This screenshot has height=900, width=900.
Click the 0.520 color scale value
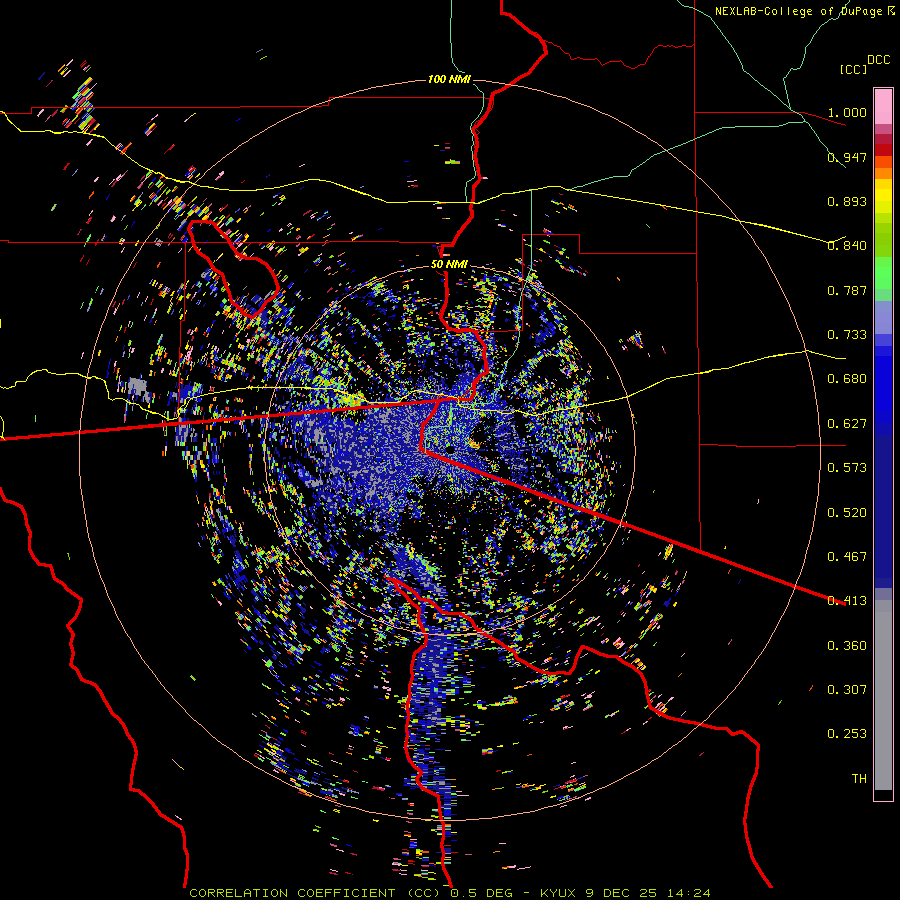[847, 513]
